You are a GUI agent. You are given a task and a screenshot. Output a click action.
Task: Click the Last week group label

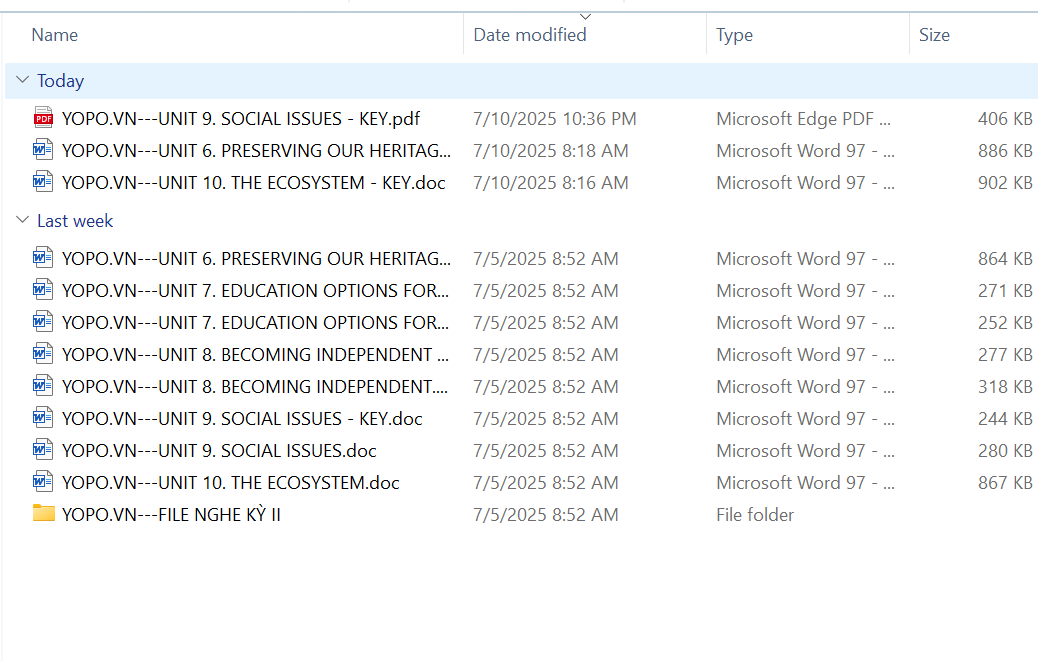click(x=75, y=221)
